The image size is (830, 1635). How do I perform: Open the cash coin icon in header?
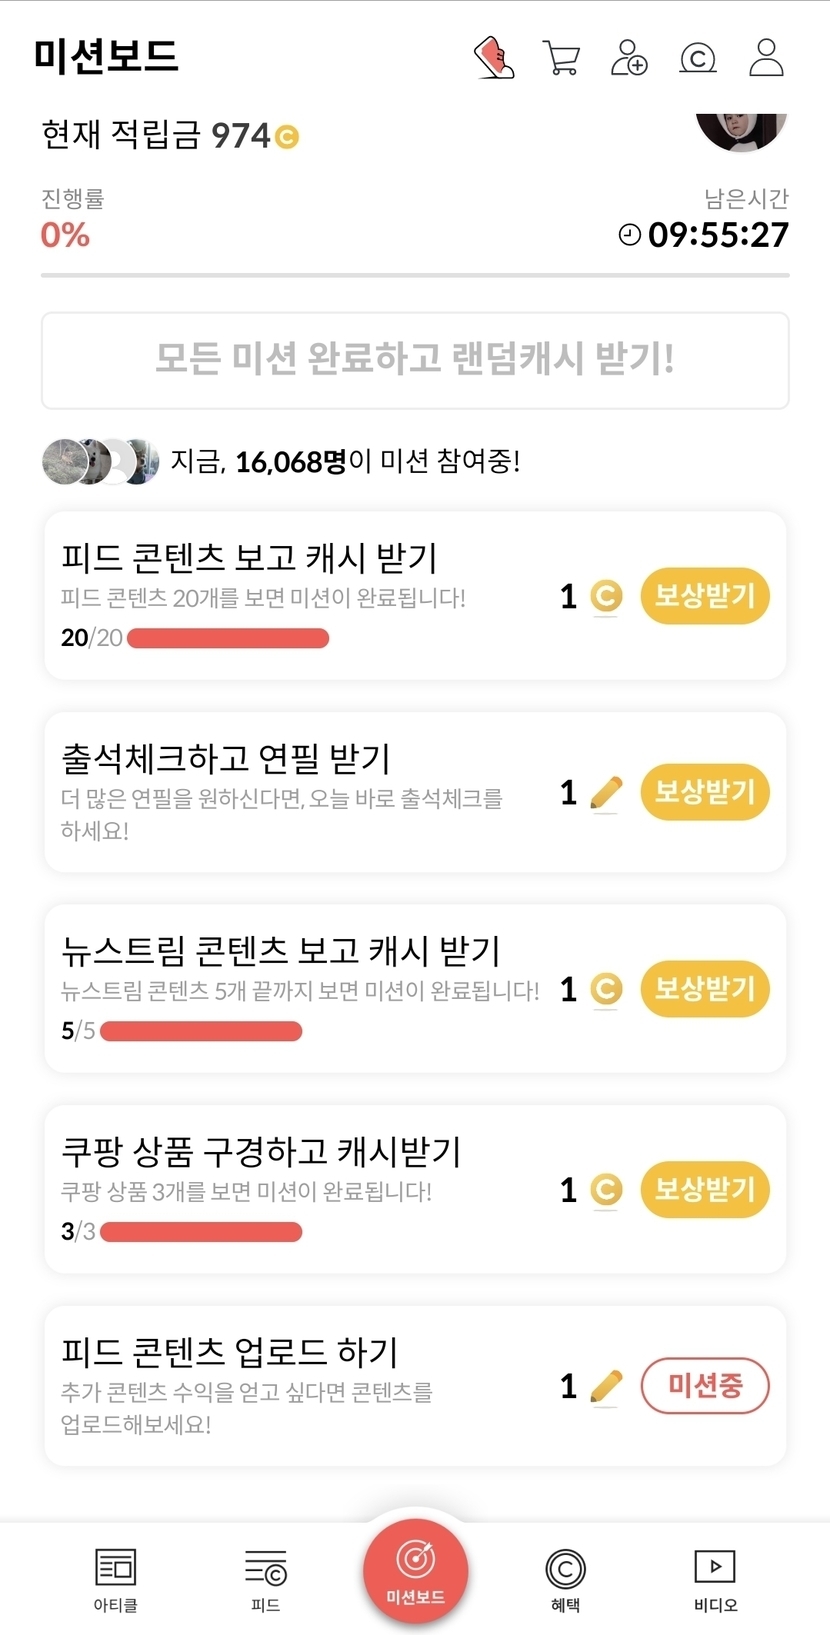[x=697, y=59]
